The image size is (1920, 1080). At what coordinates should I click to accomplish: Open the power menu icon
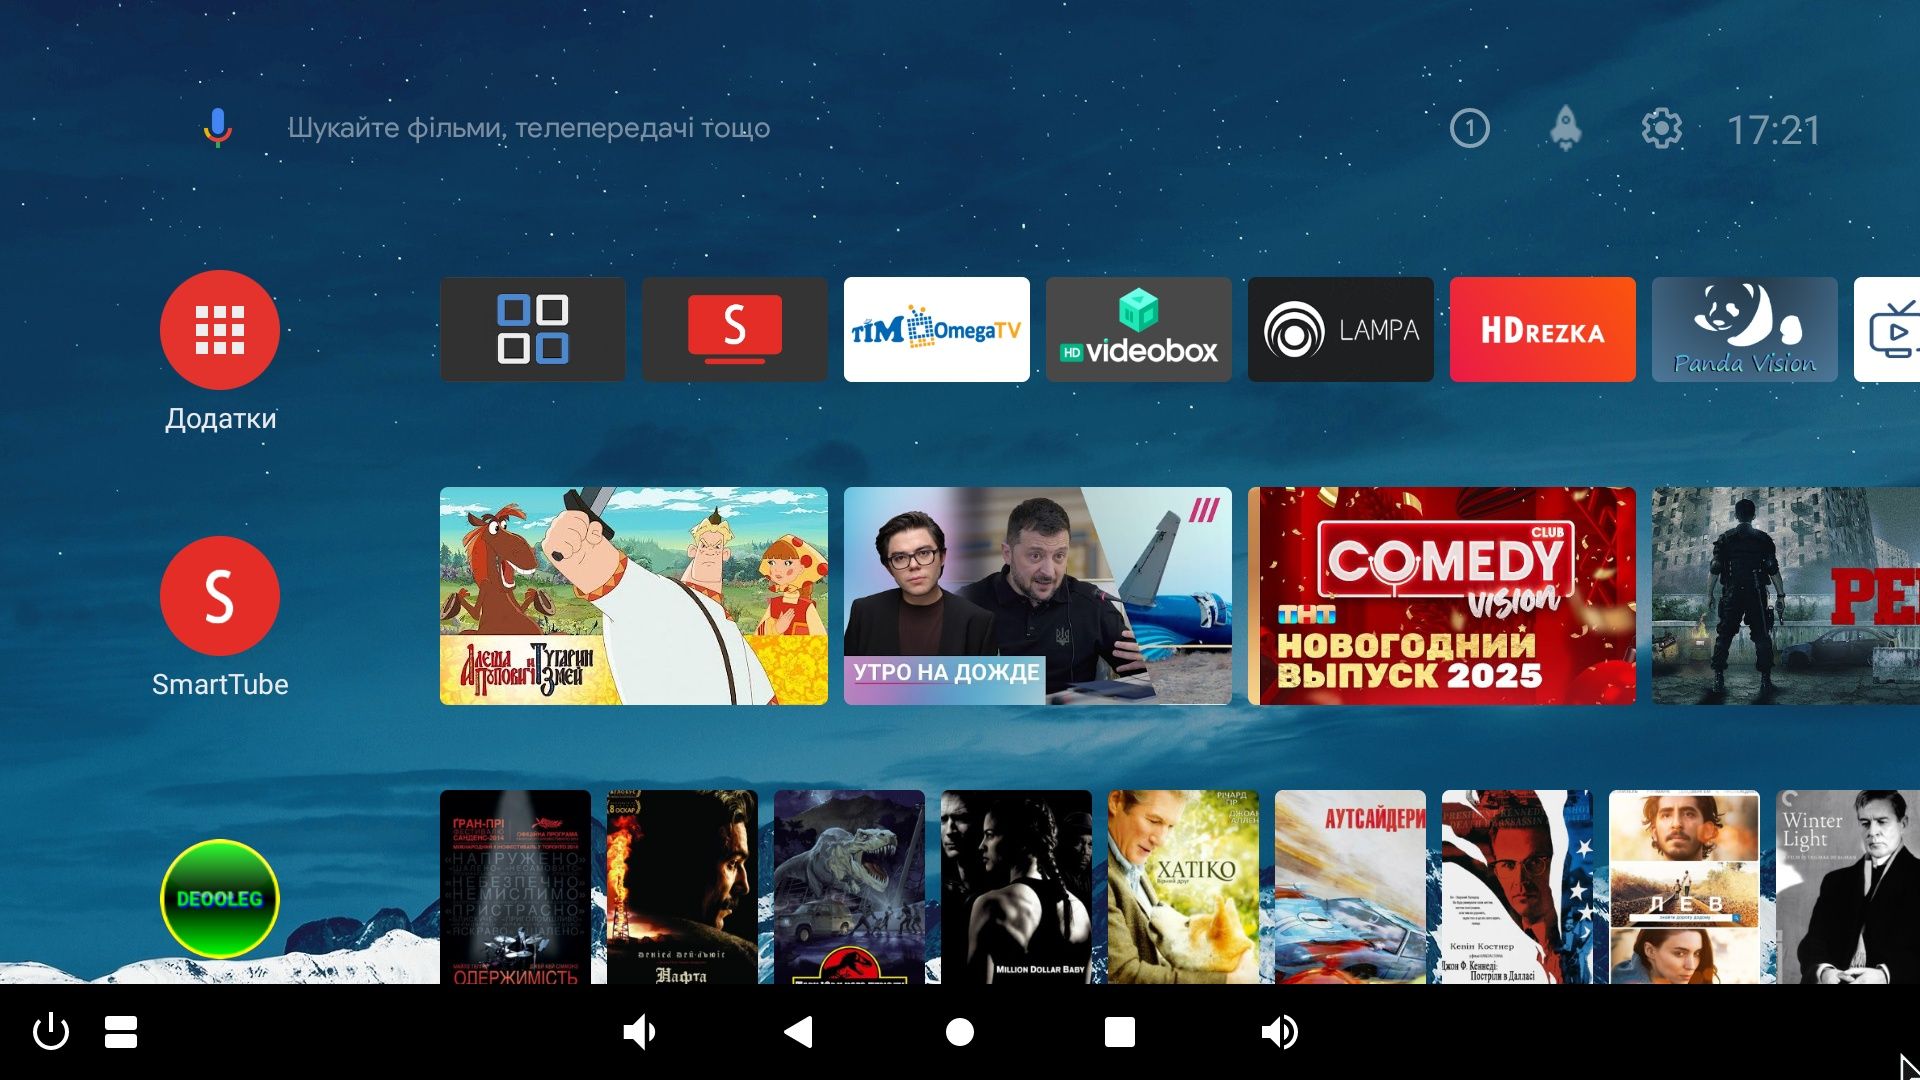coord(51,1032)
